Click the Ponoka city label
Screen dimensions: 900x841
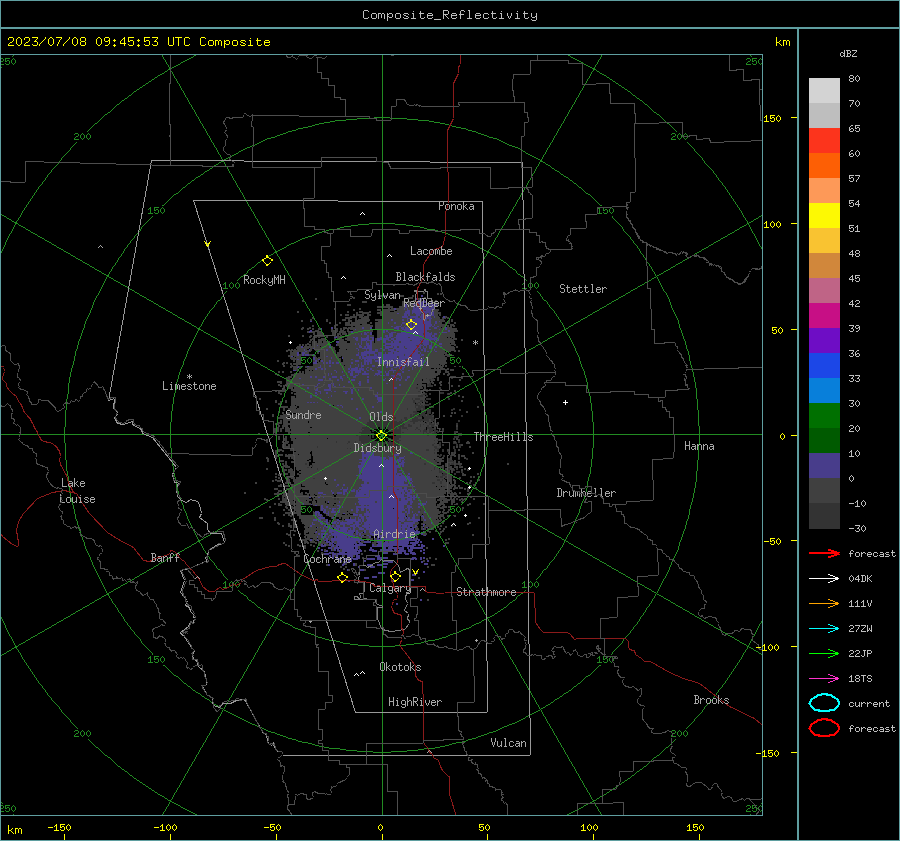coord(456,206)
